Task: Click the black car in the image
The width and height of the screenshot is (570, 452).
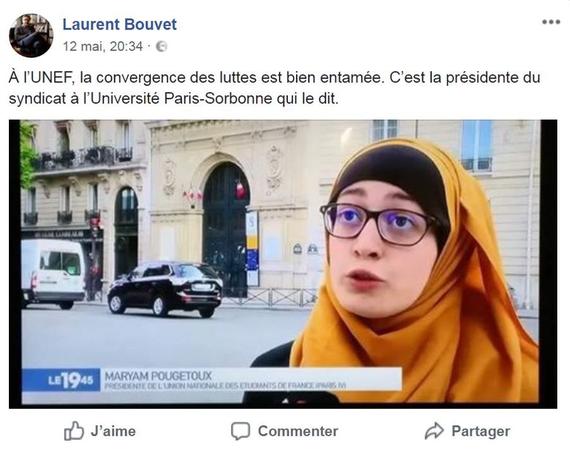Action: point(165,289)
